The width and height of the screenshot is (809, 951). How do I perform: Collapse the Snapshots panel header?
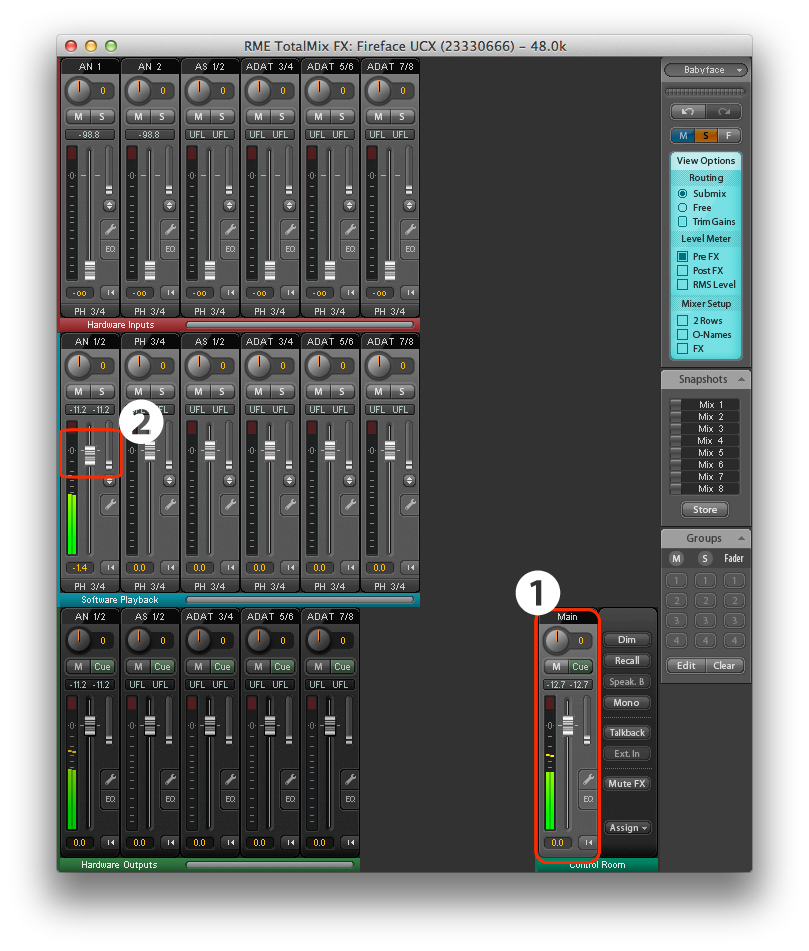pyautogui.click(x=706, y=379)
